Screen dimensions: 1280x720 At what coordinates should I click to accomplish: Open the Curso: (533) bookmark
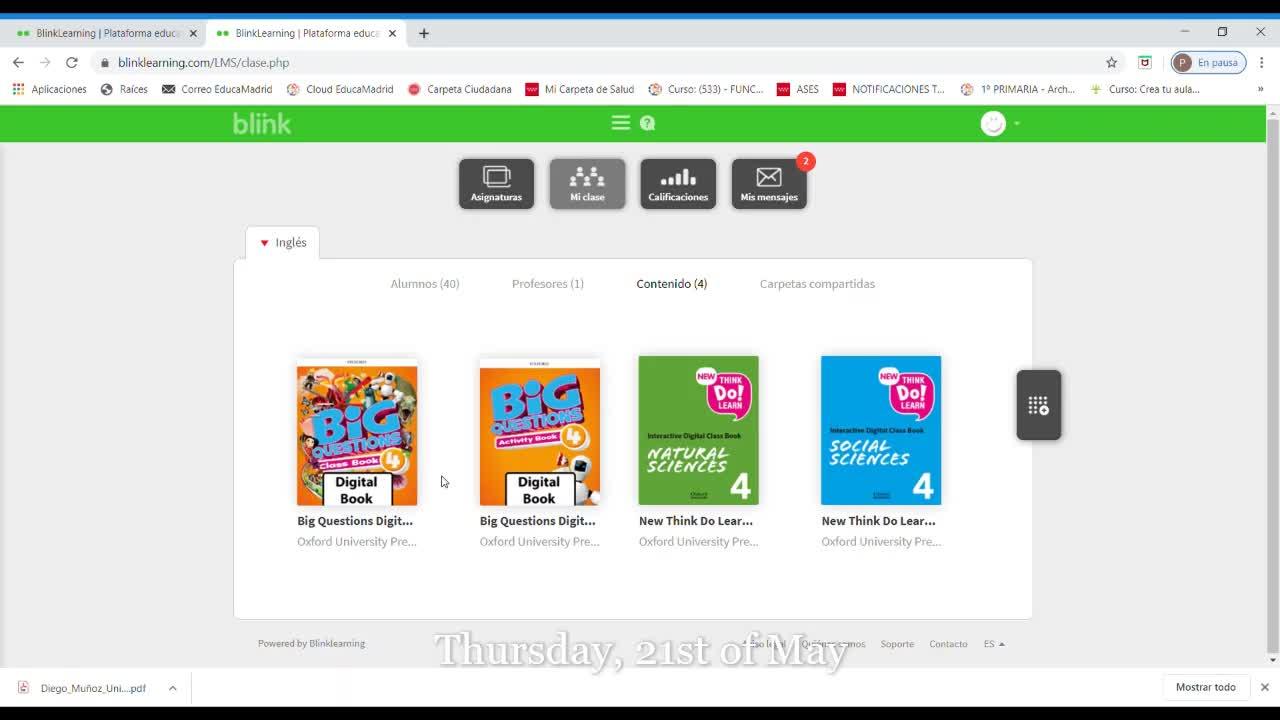pyautogui.click(x=706, y=89)
